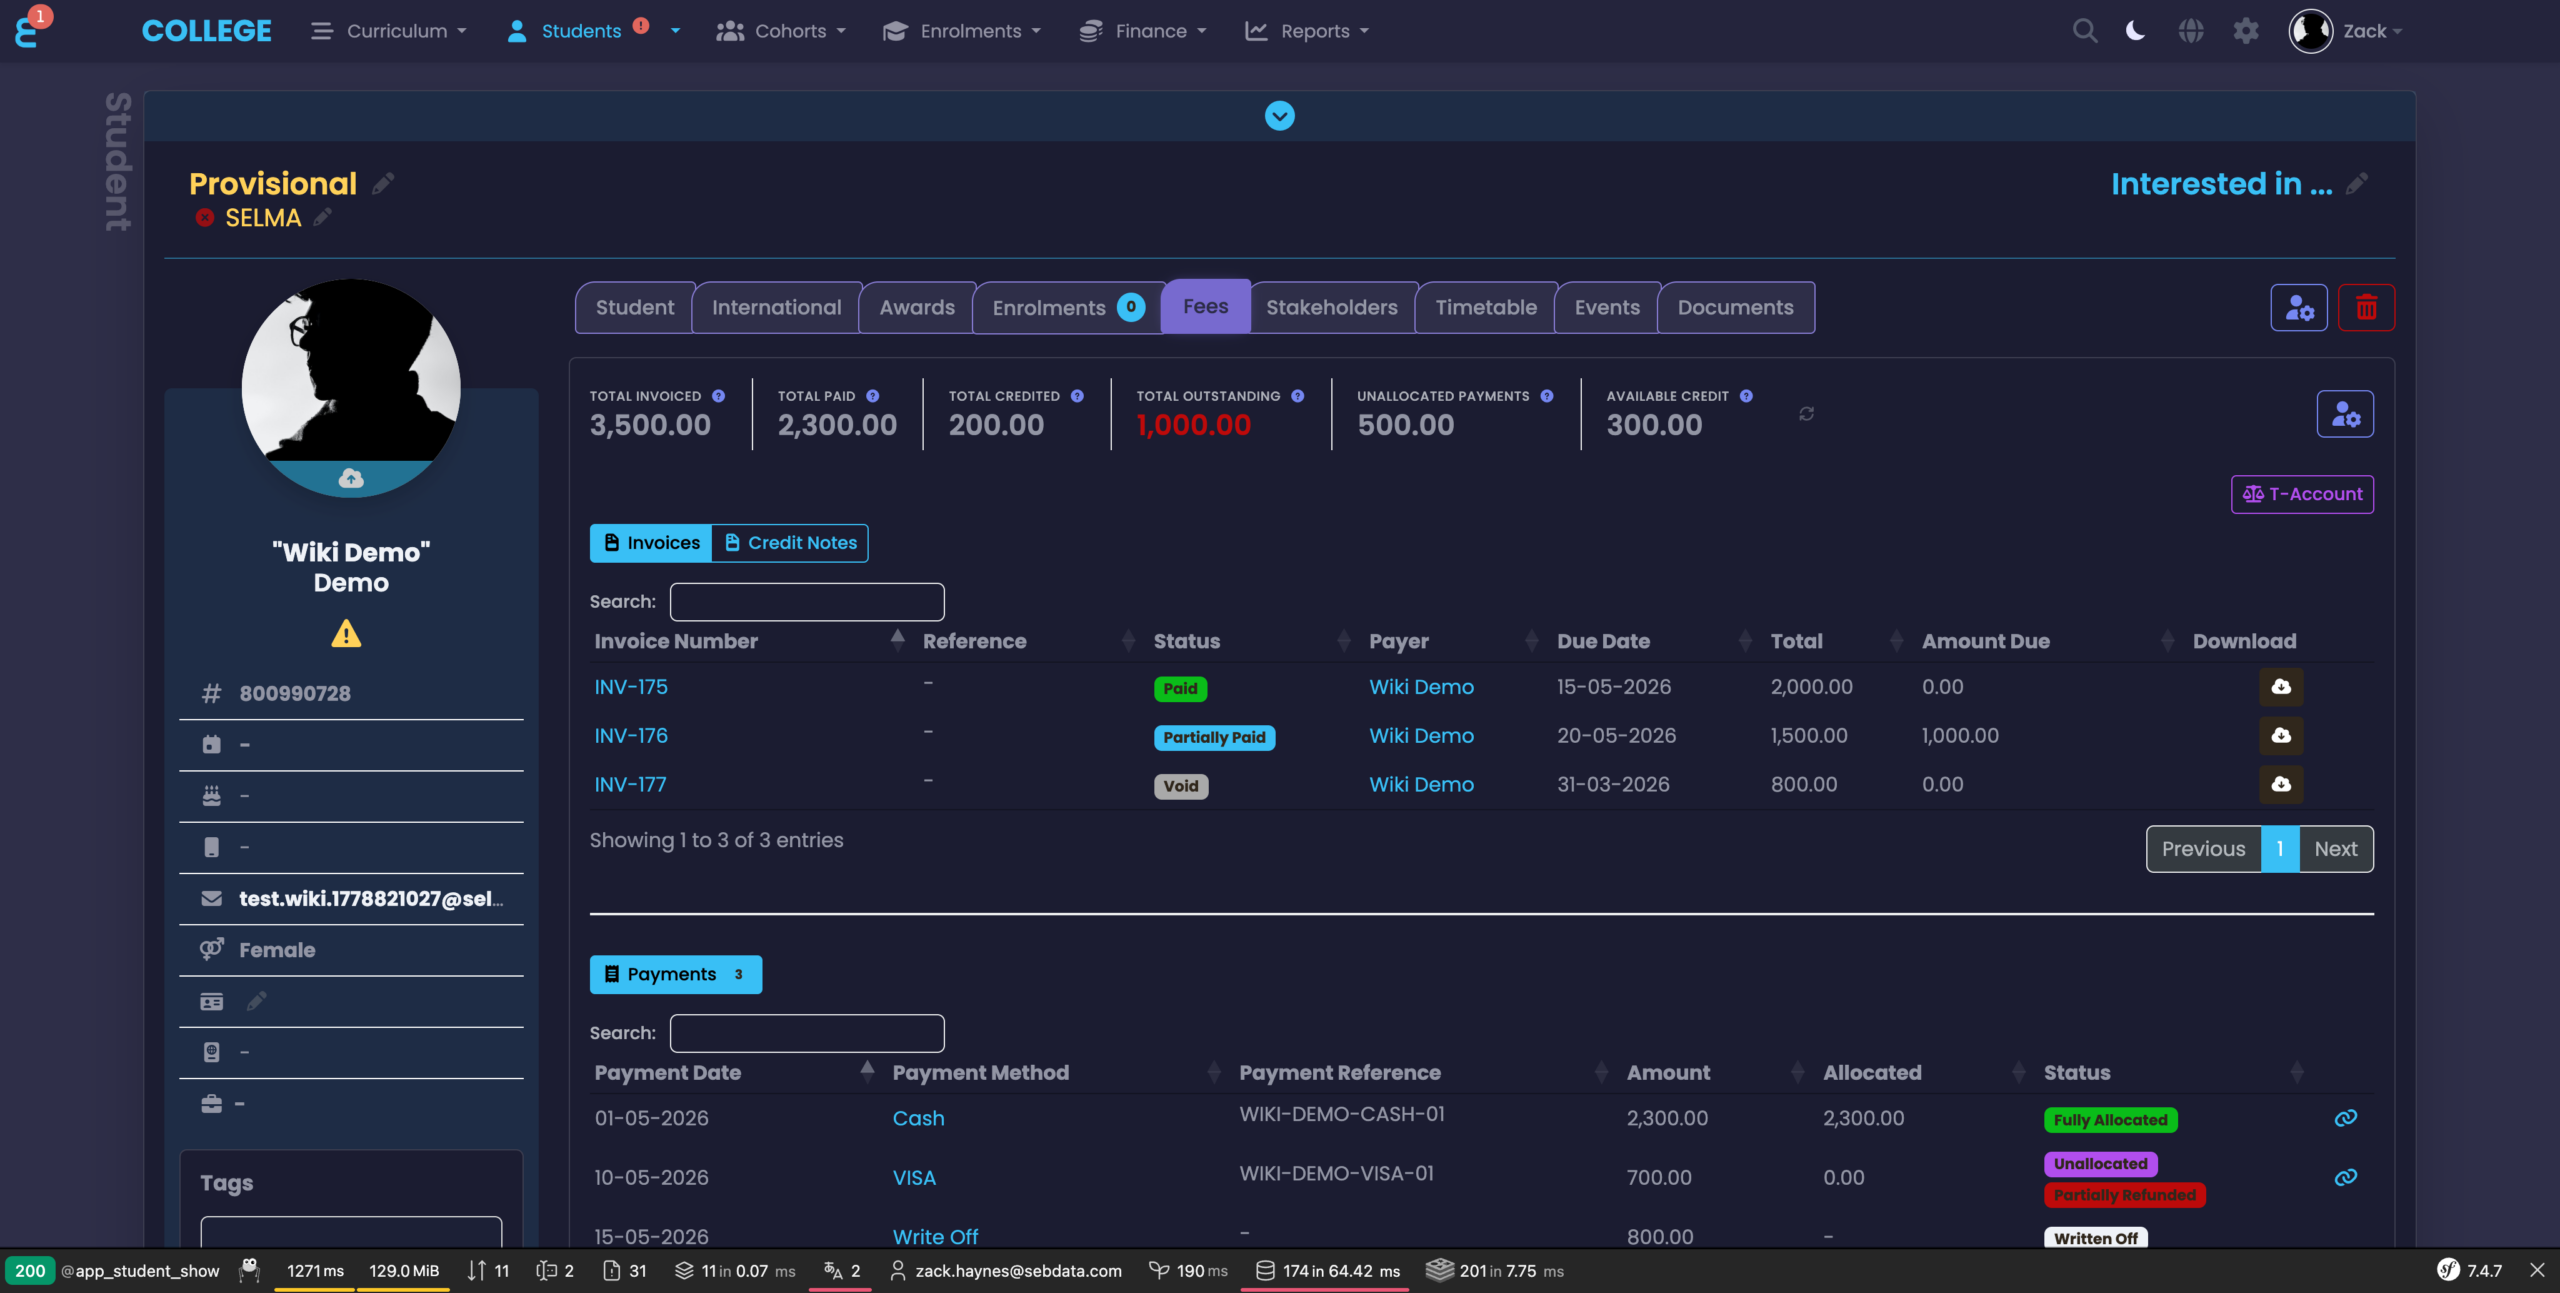This screenshot has width=2560, height=1293.
Task: Open the Zack user dropdown
Action: [x=2345, y=31]
